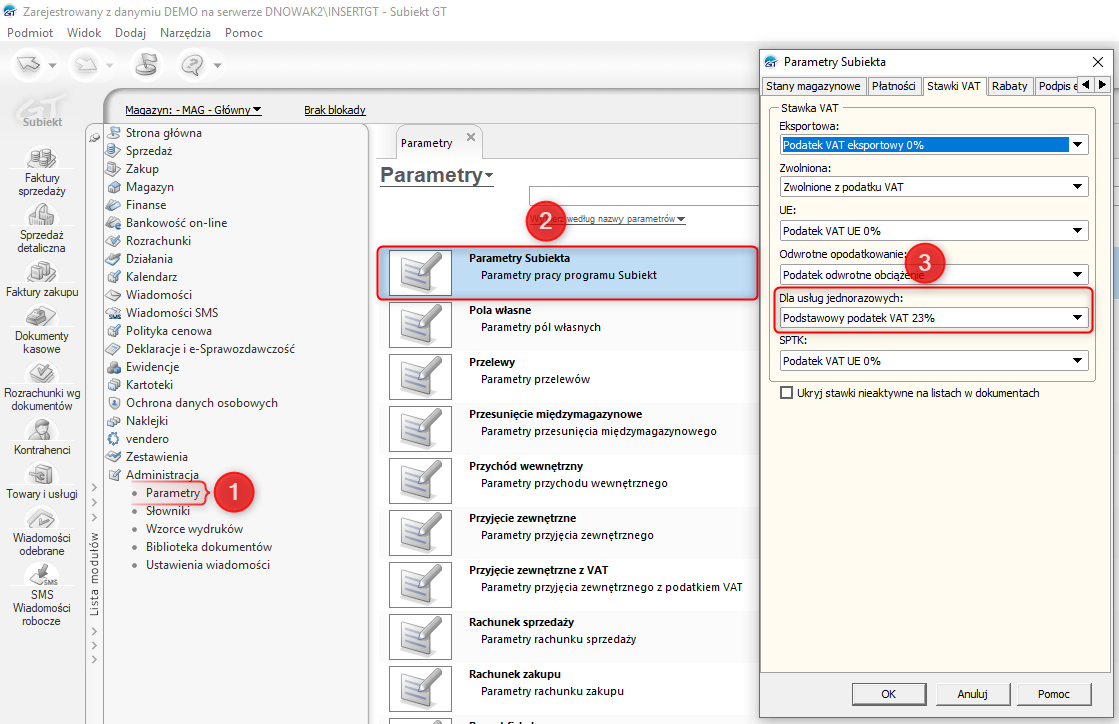Toggle Ukryj stawki nieaktywne checkbox

[786, 393]
